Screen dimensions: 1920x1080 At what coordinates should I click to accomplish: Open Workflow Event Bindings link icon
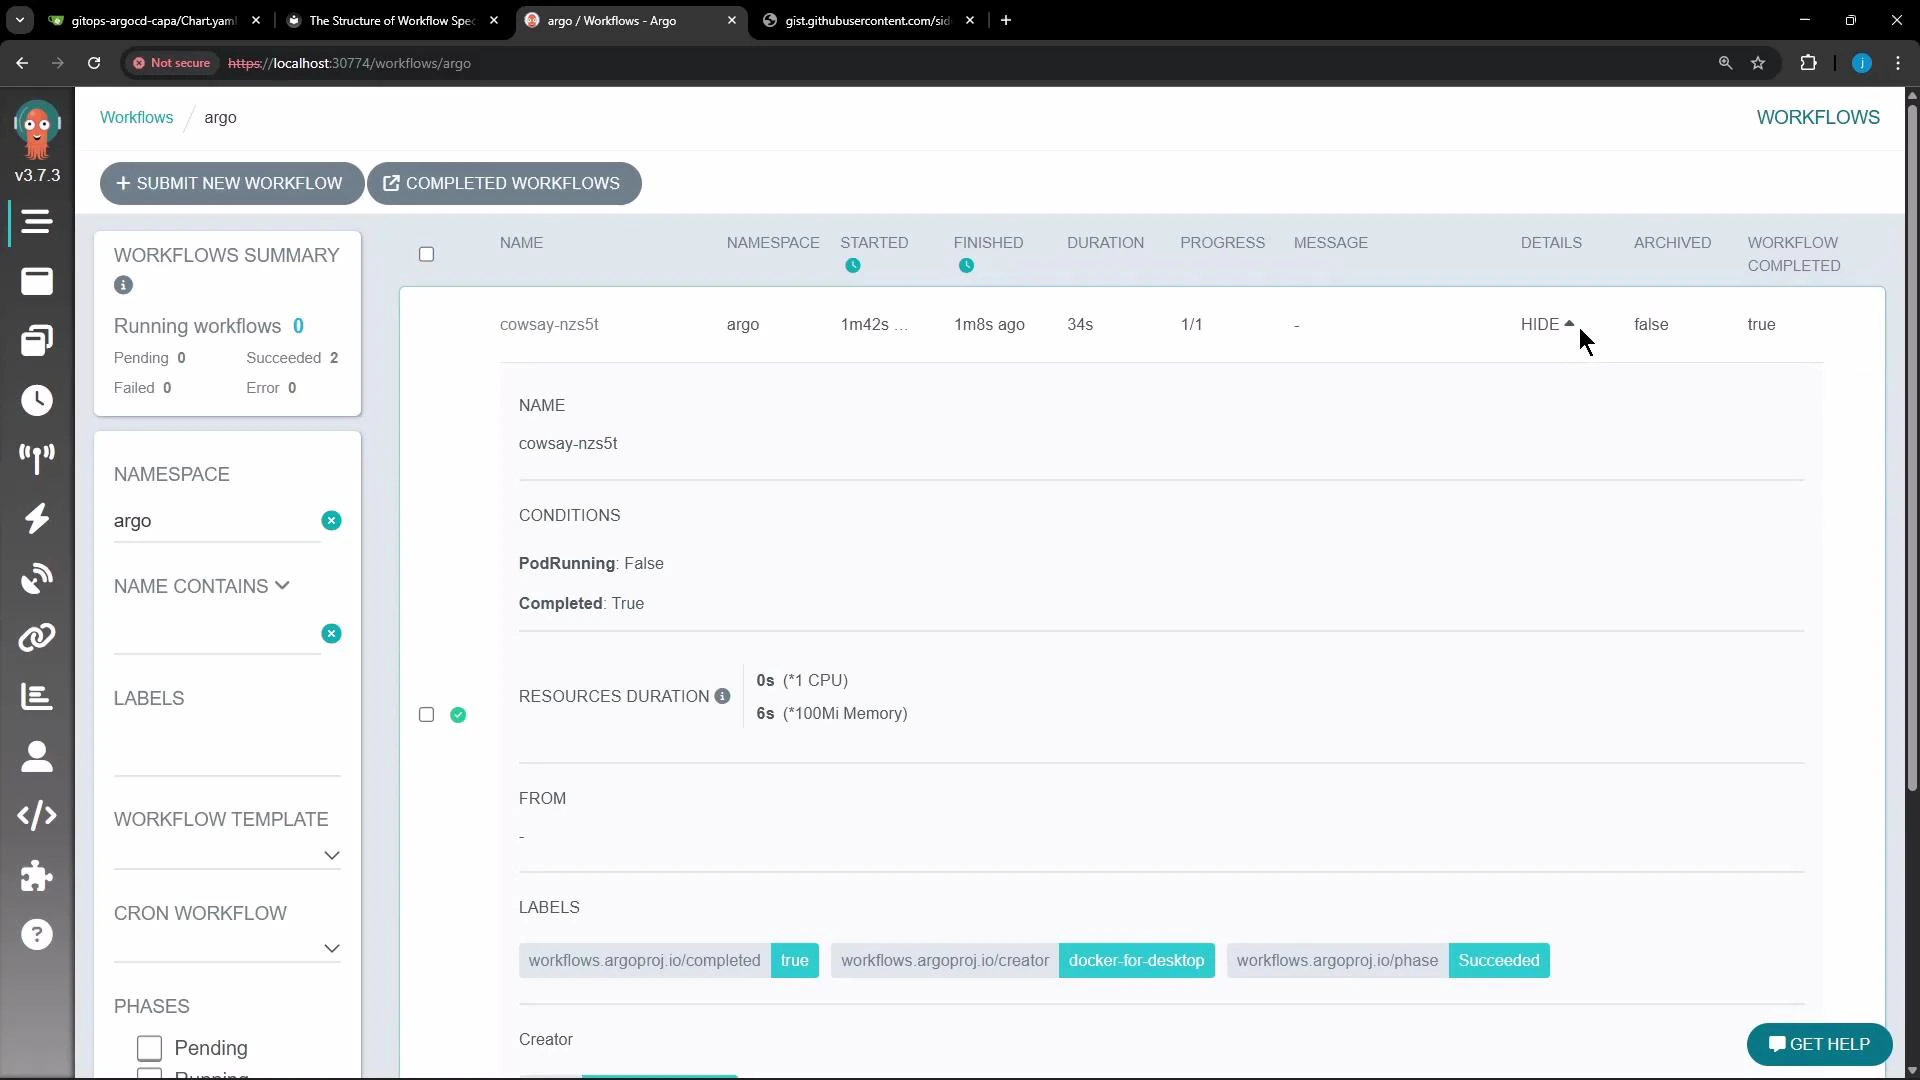pos(37,637)
